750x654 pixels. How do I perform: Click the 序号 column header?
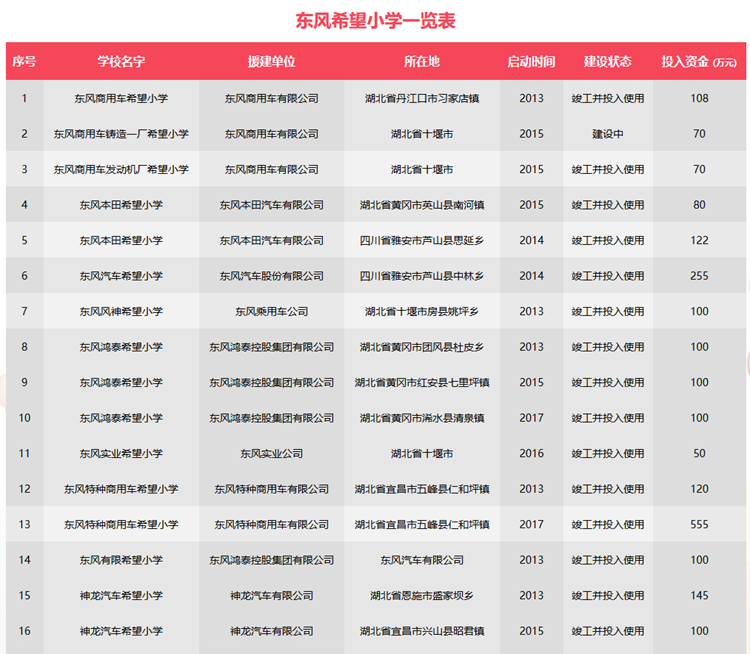point(24,61)
